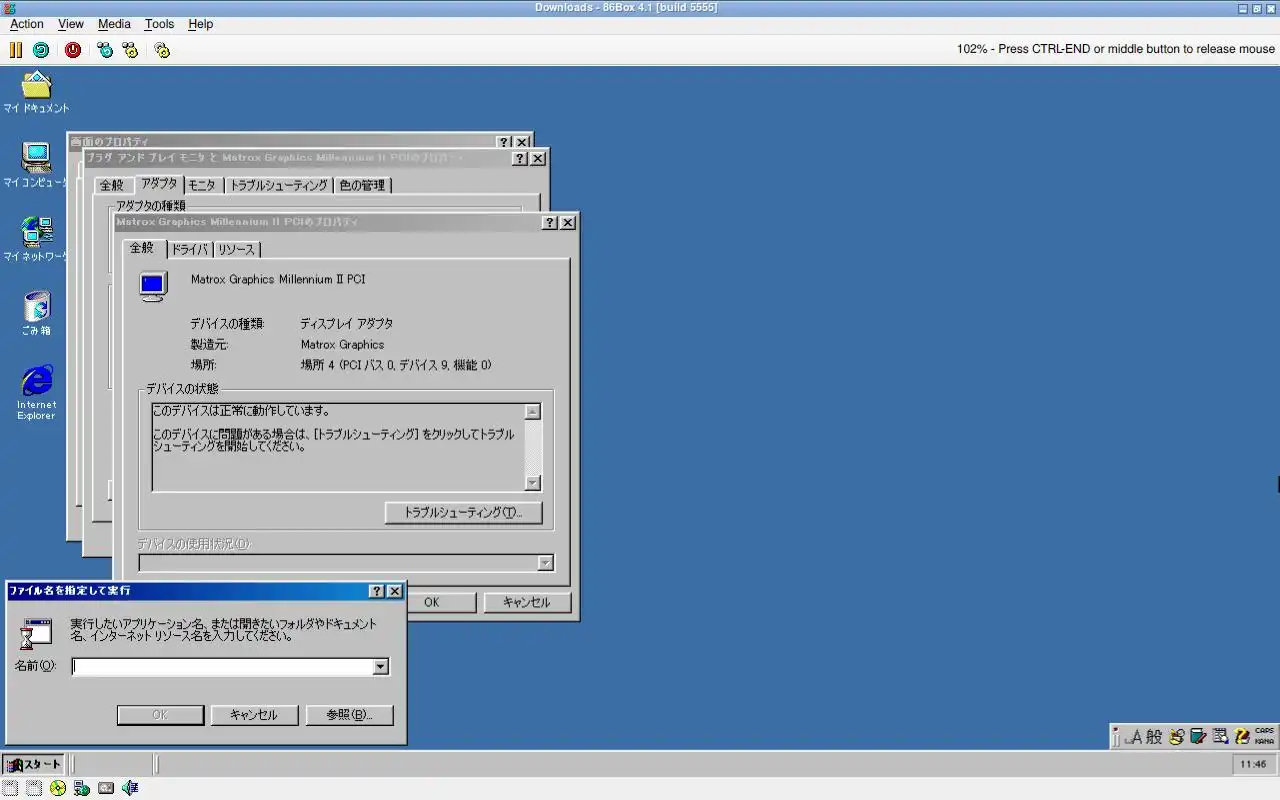Open the IME dictionary book icon
The width and height of the screenshot is (1280, 800).
[x=1198, y=737]
